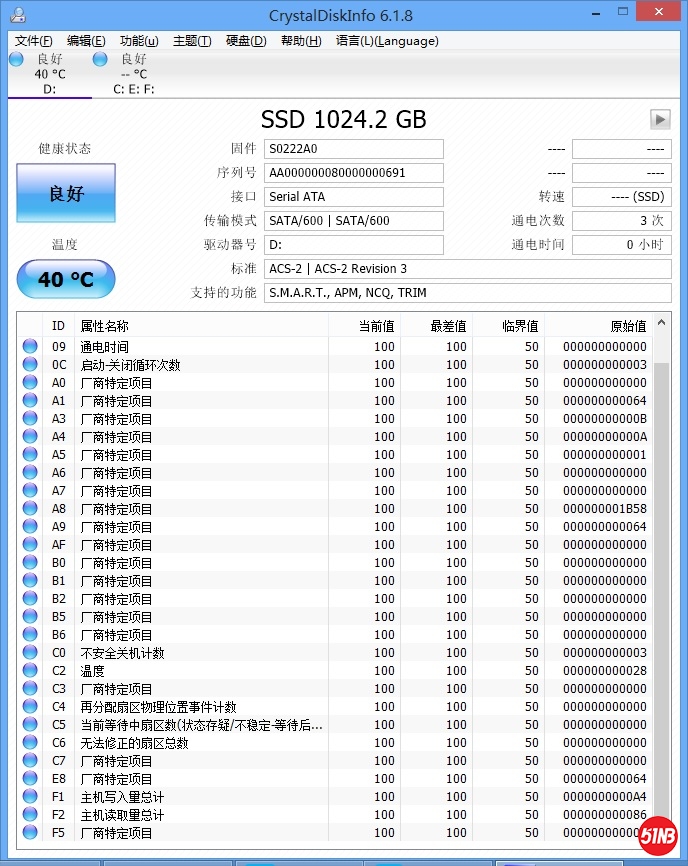The image size is (688, 866).
Task: Select the 无法修正的扇区总数 row
Action: click(336, 742)
